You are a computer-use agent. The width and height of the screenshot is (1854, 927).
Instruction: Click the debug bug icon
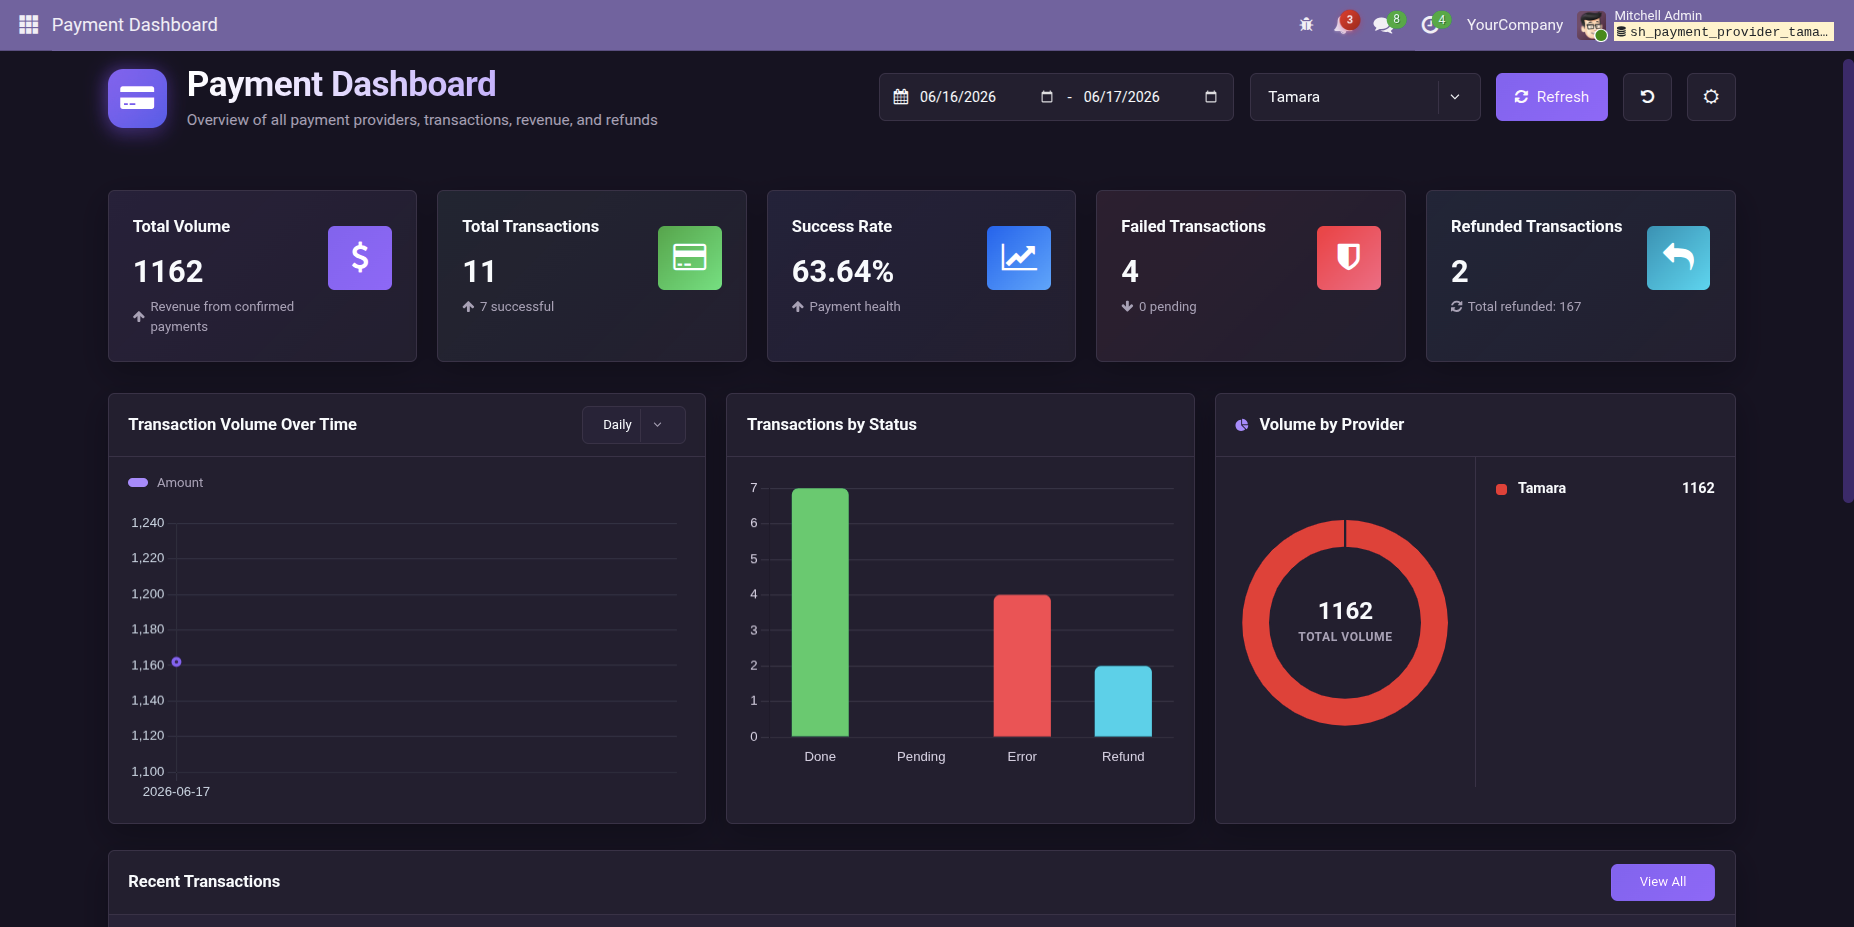point(1306,24)
